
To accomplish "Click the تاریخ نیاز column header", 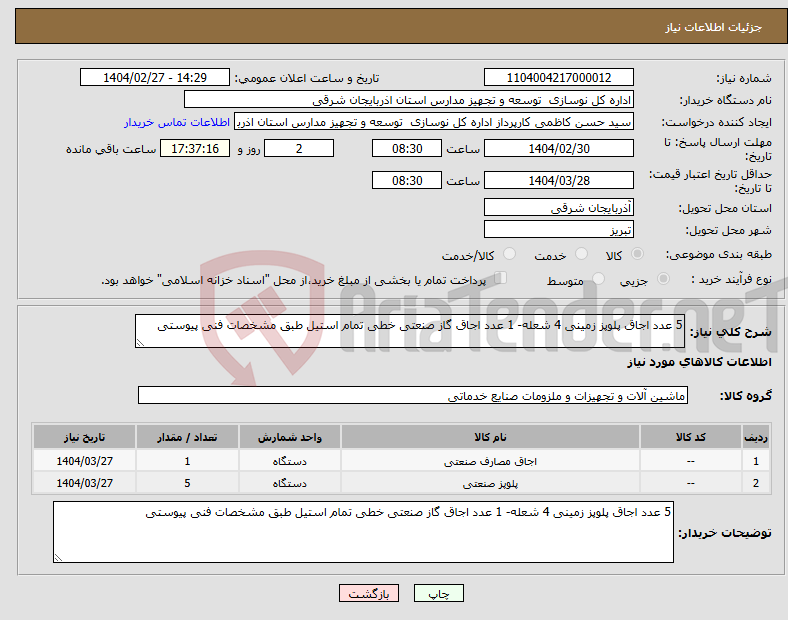I will pyautogui.click(x=84, y=437).
